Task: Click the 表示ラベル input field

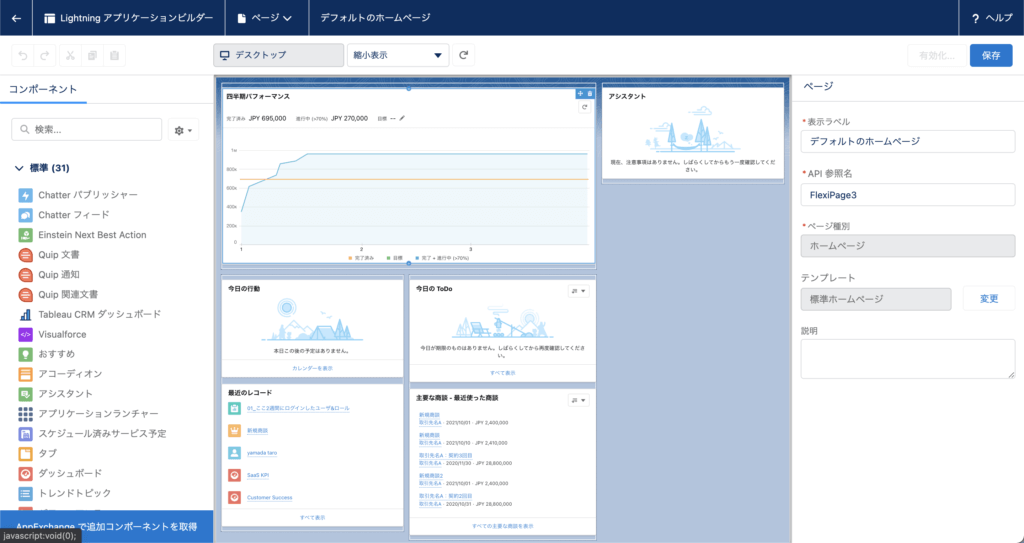Action: 907,142
